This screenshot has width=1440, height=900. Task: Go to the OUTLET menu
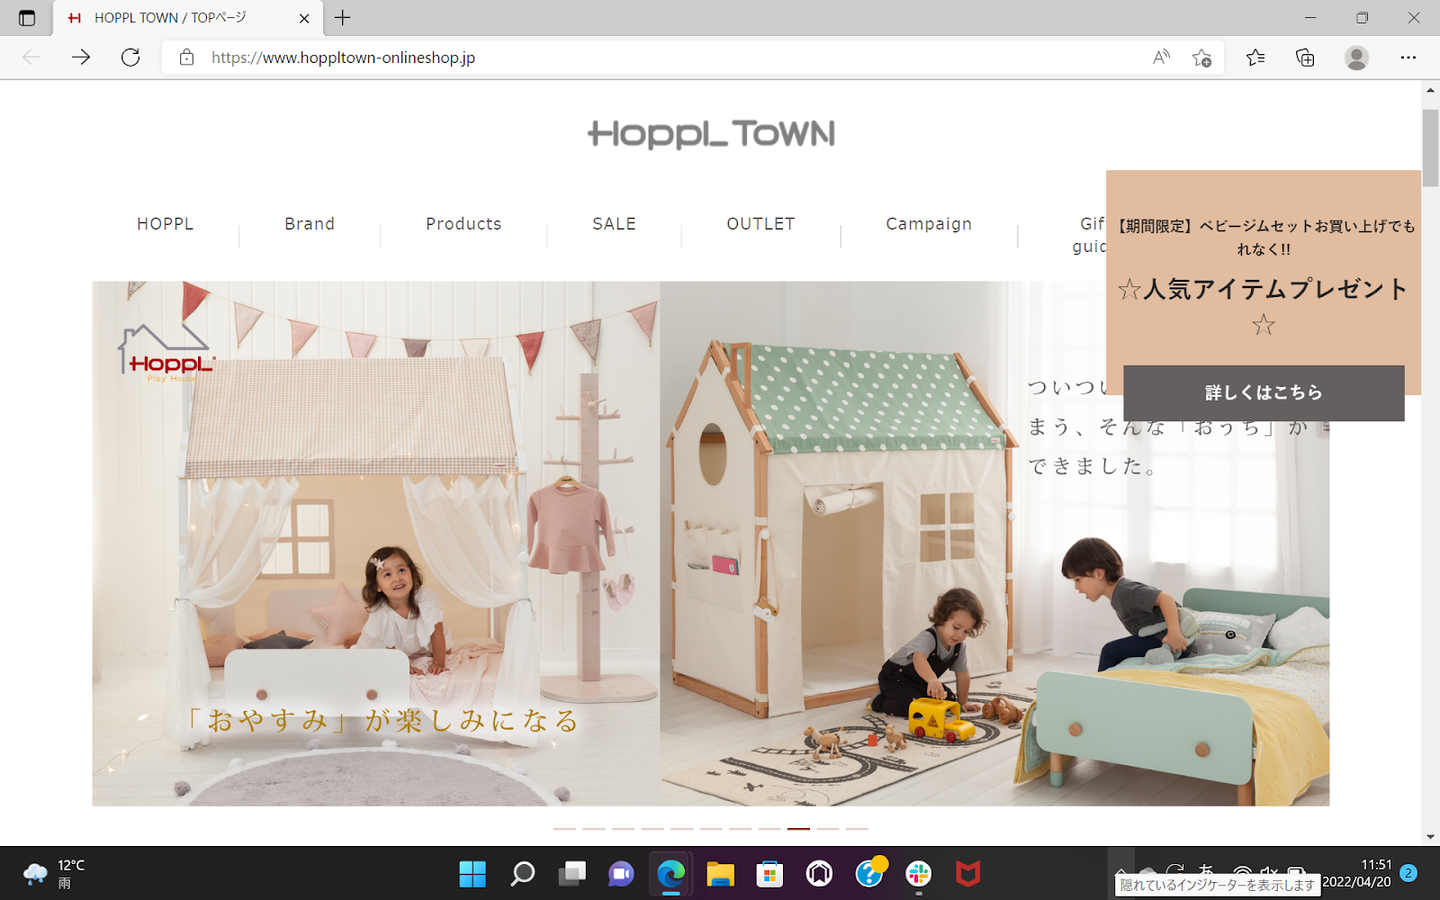[x=761, y=224]
